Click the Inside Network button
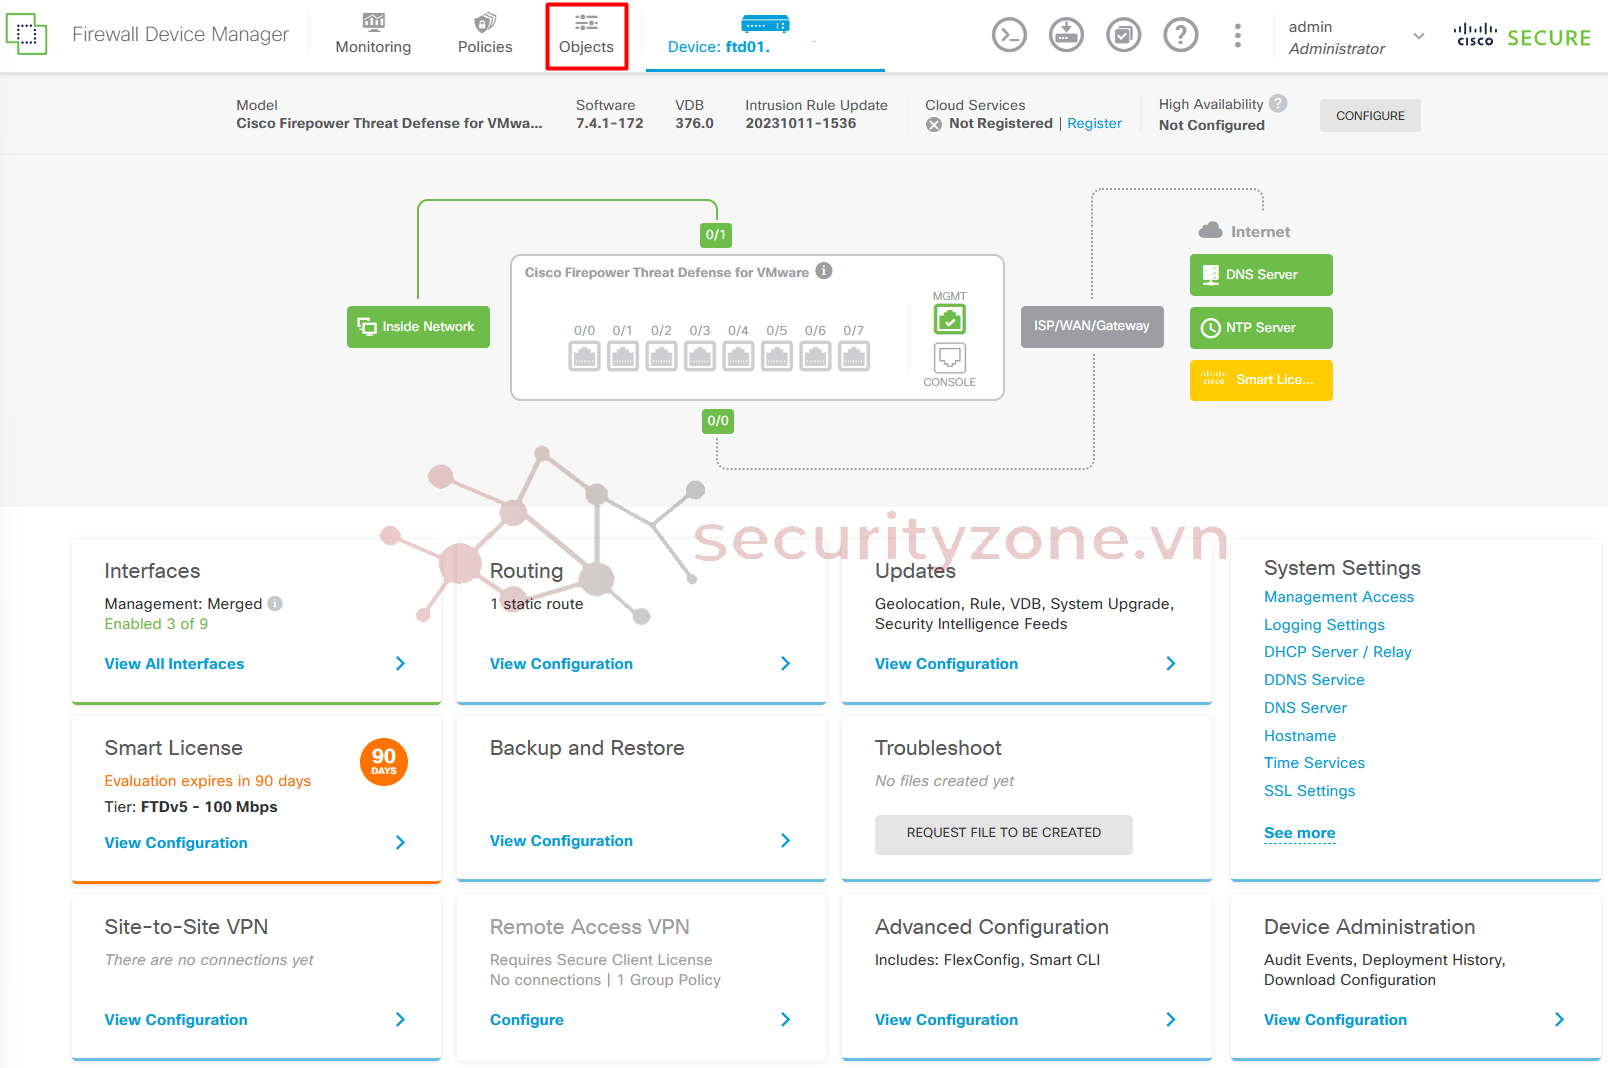Image resolution: width=1608 pixels, height=1068 pixels. point(418,327)
